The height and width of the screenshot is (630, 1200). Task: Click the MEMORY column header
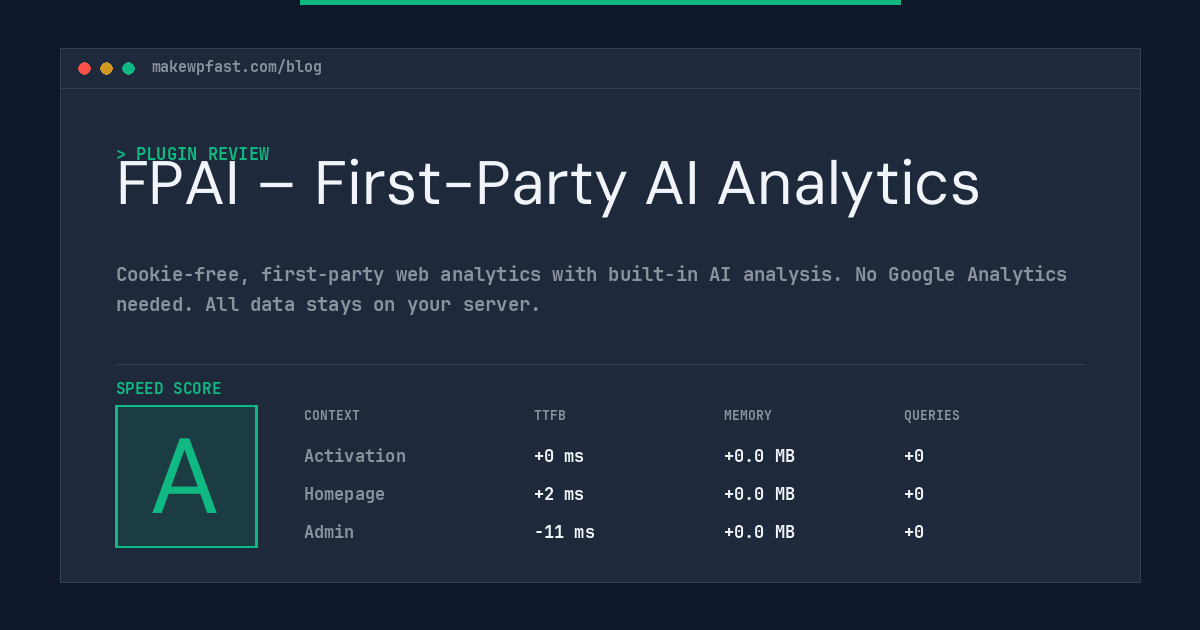[x=748, y=416]
